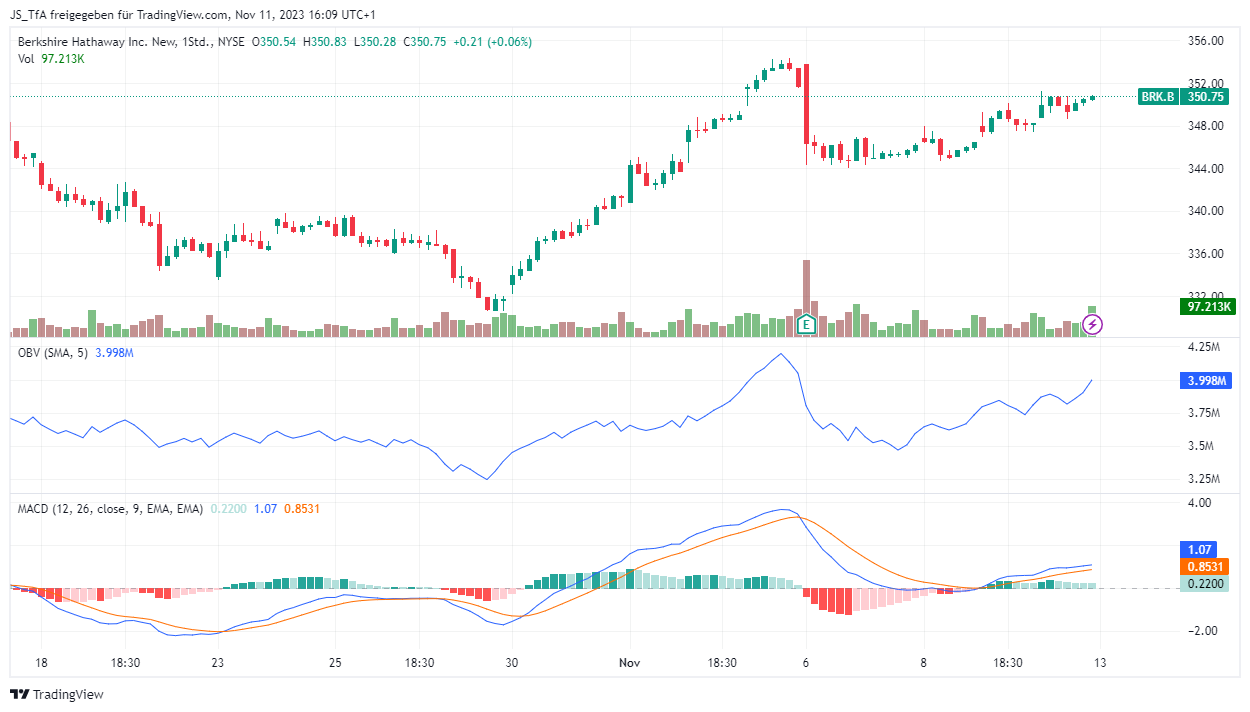Viewport: 1250px width, 712px height.
Task: Click the TradingView logo
Action: (57, 694)
